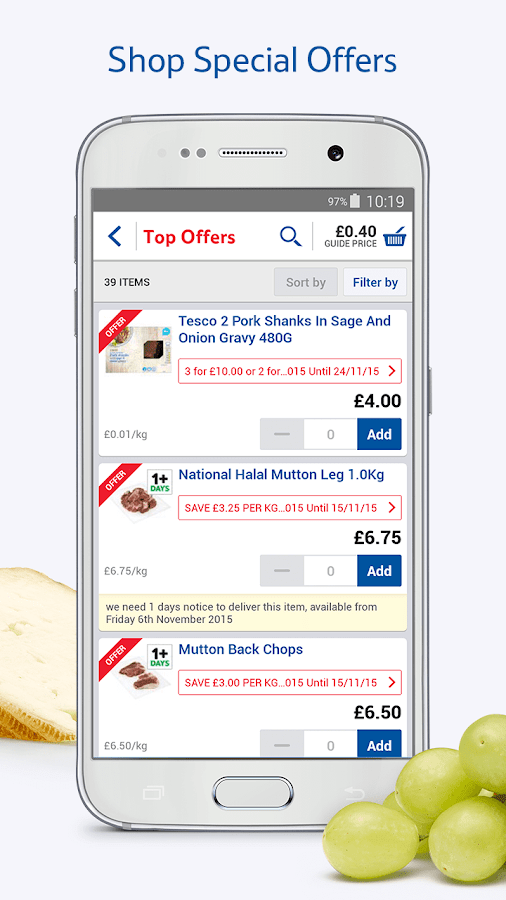The height and width of the screenshot is (900, 506).
Task: Tap the blue back arrow icon
Action: (115, 236)
